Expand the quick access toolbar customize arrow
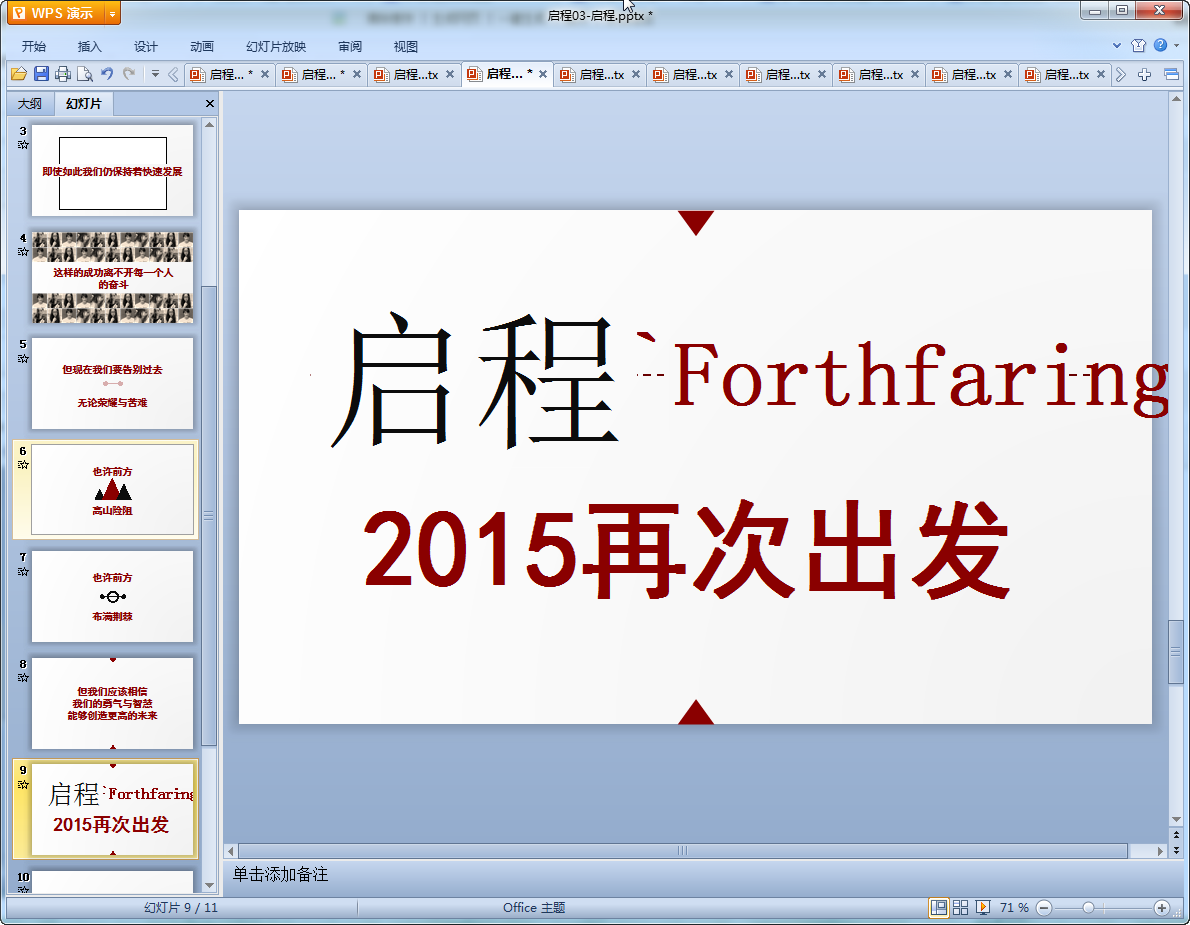The height and width of the screenshot is (925, 1190). tap(155, 74)
